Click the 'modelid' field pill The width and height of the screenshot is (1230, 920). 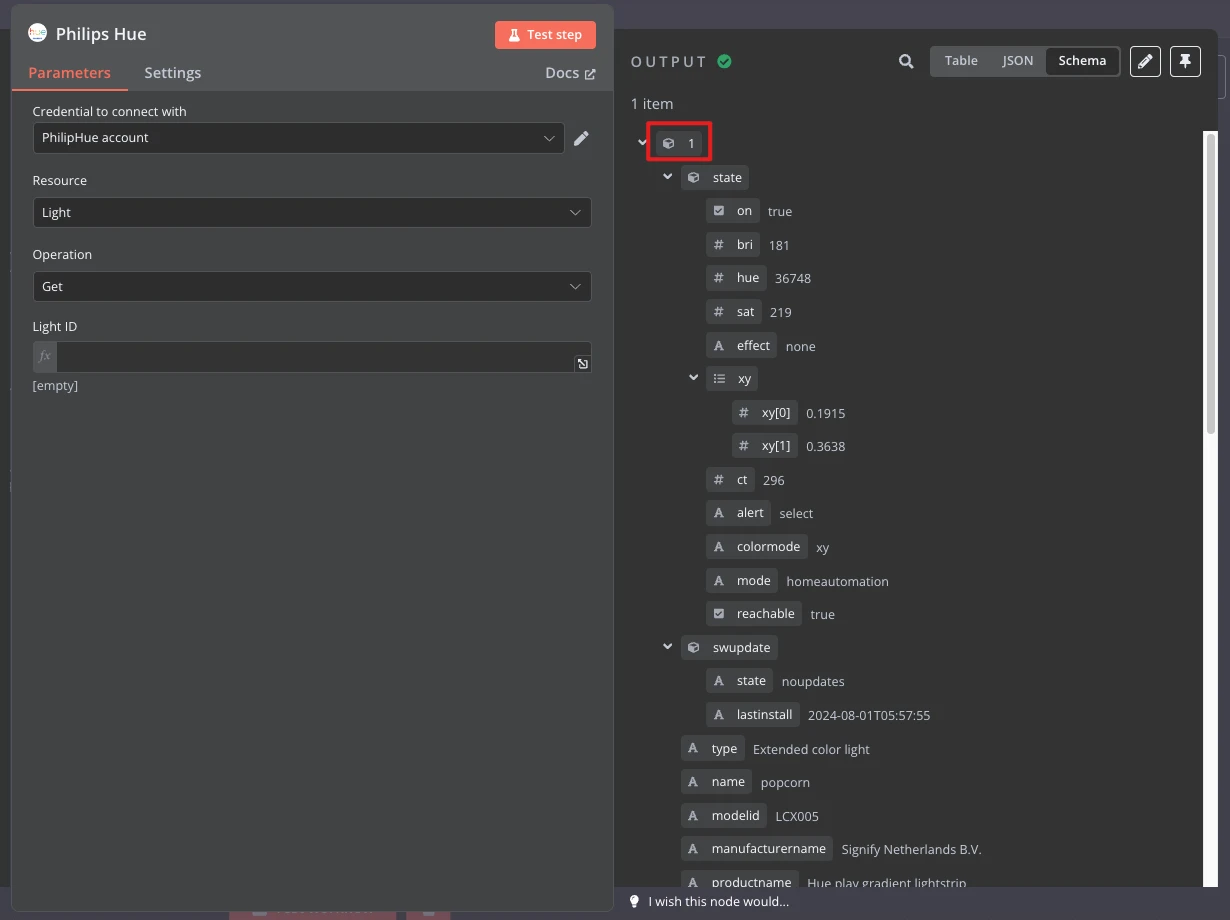point(724,816)
